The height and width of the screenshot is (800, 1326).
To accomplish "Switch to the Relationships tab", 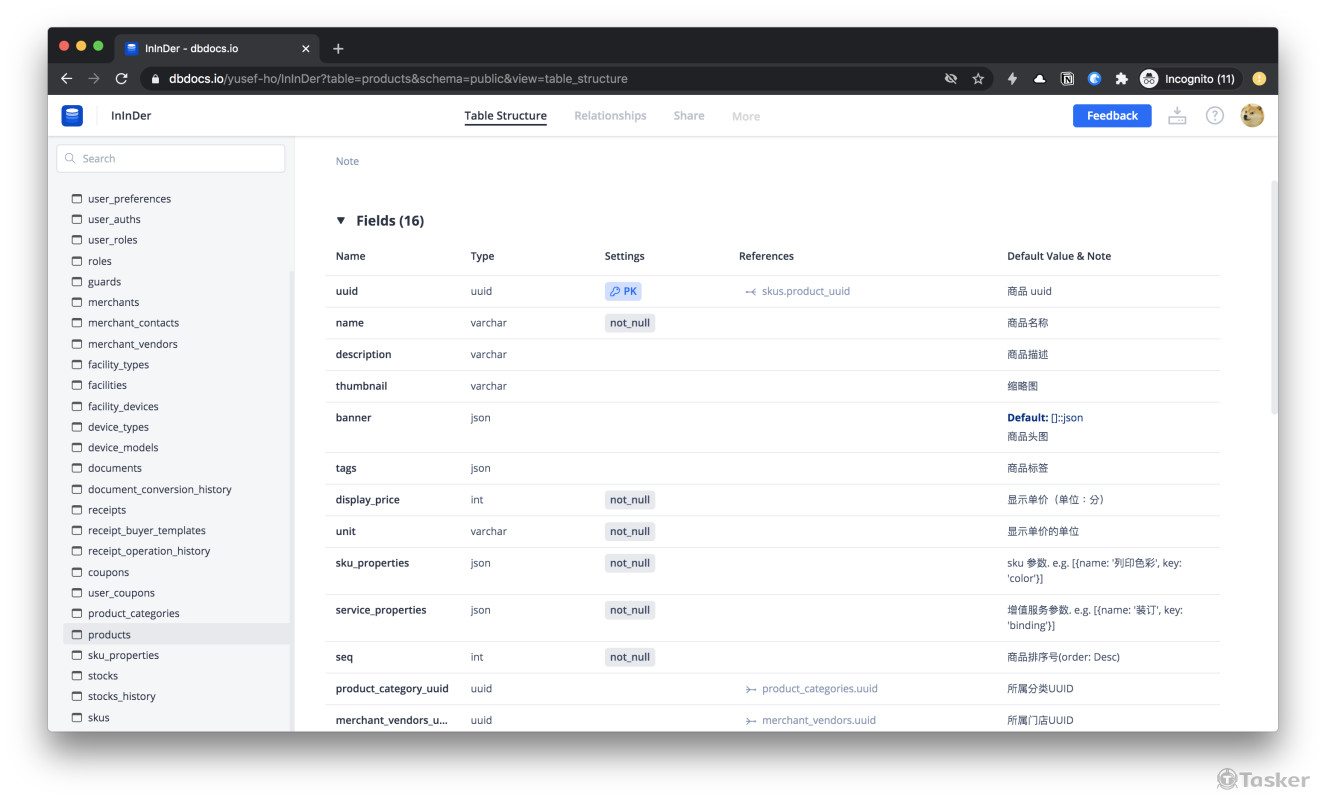I will click(x=610, y=116).
